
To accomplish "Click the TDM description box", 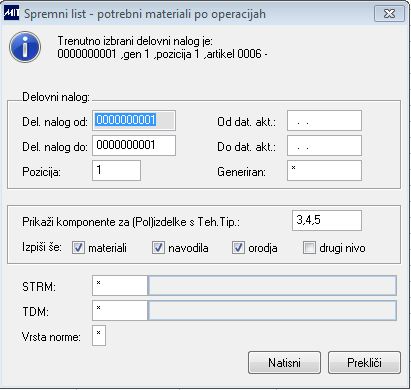I will tap(272, 310).
